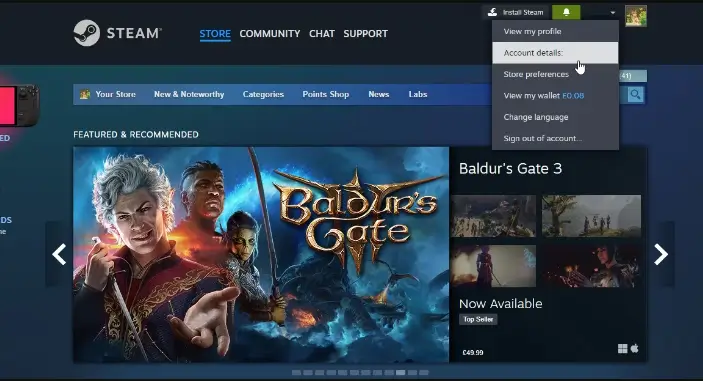
Task: Open the News link
Action: 378,94
